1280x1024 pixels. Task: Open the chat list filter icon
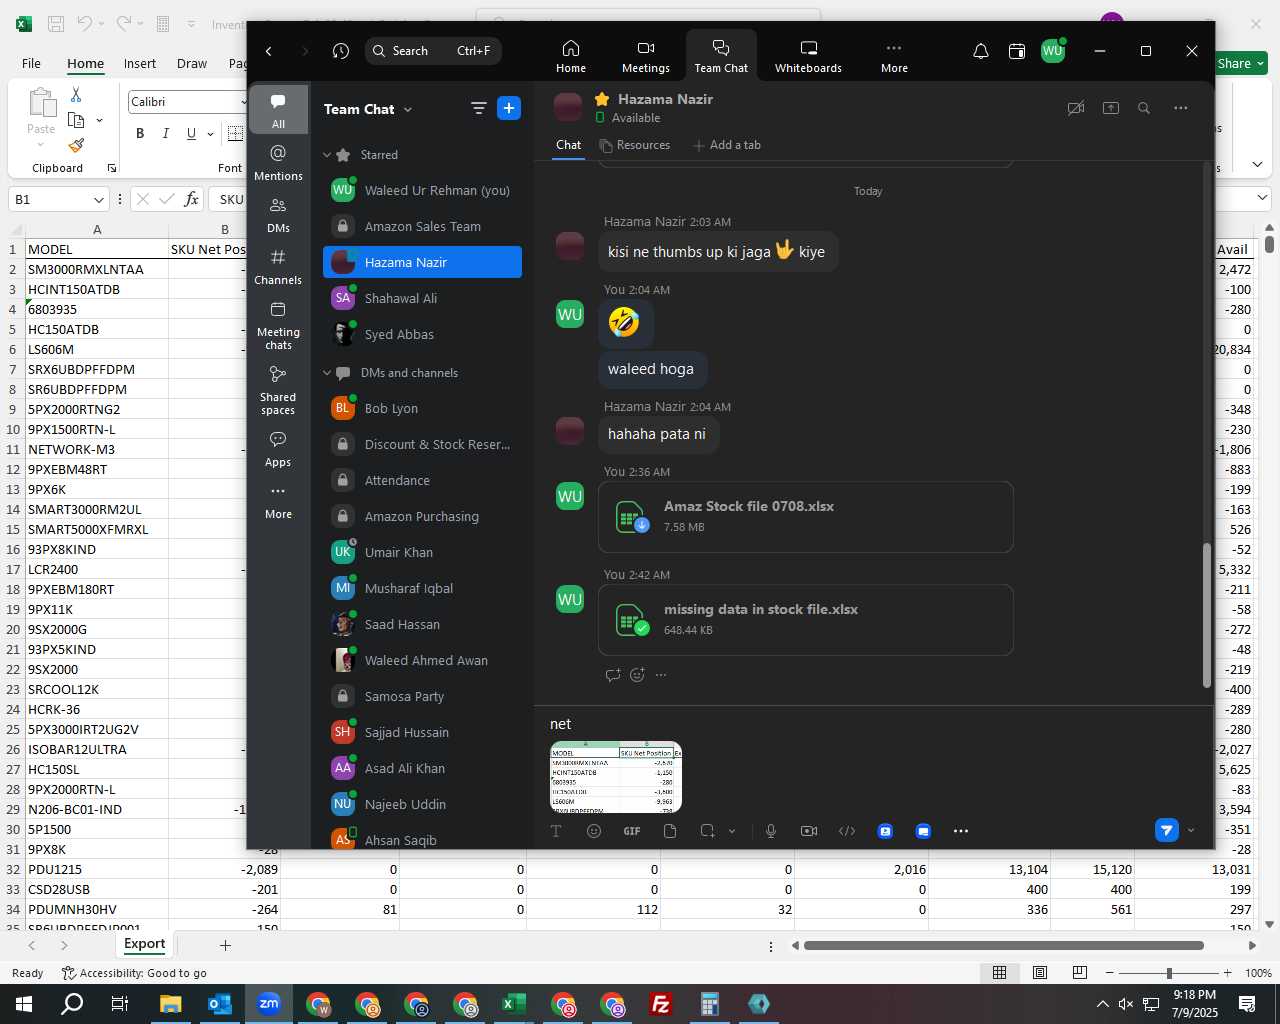[x=479, y=108]
